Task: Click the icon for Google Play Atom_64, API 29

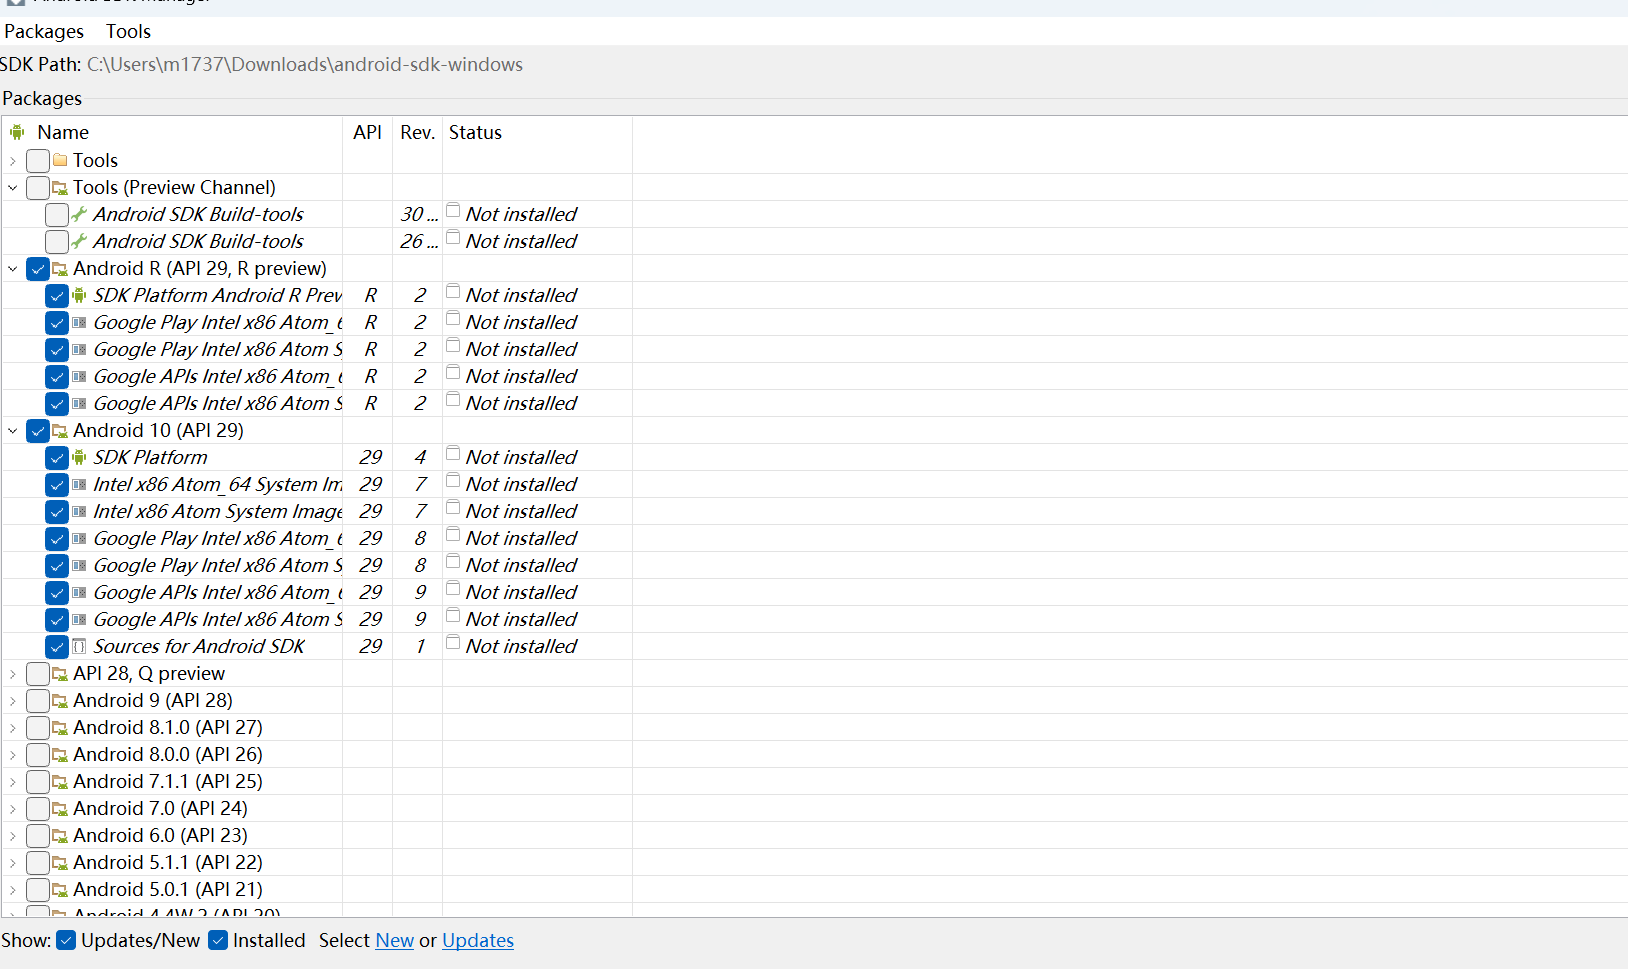Action: 79,538
